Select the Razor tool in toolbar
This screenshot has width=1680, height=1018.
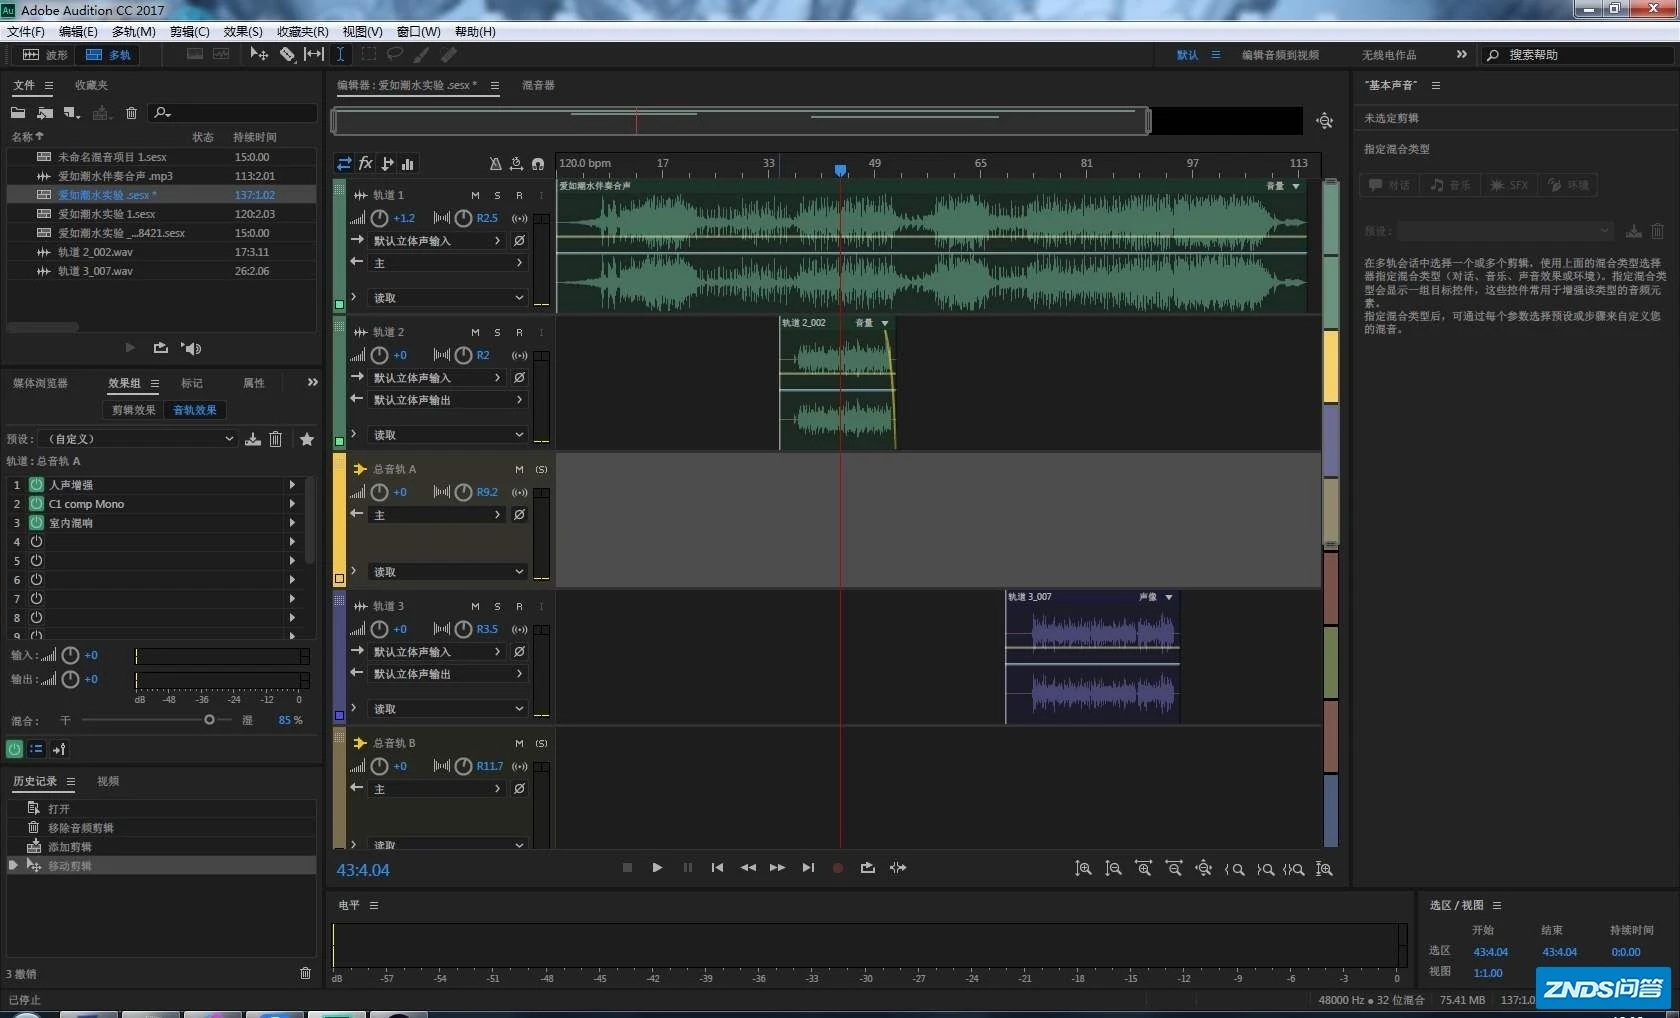coord(287,55)
